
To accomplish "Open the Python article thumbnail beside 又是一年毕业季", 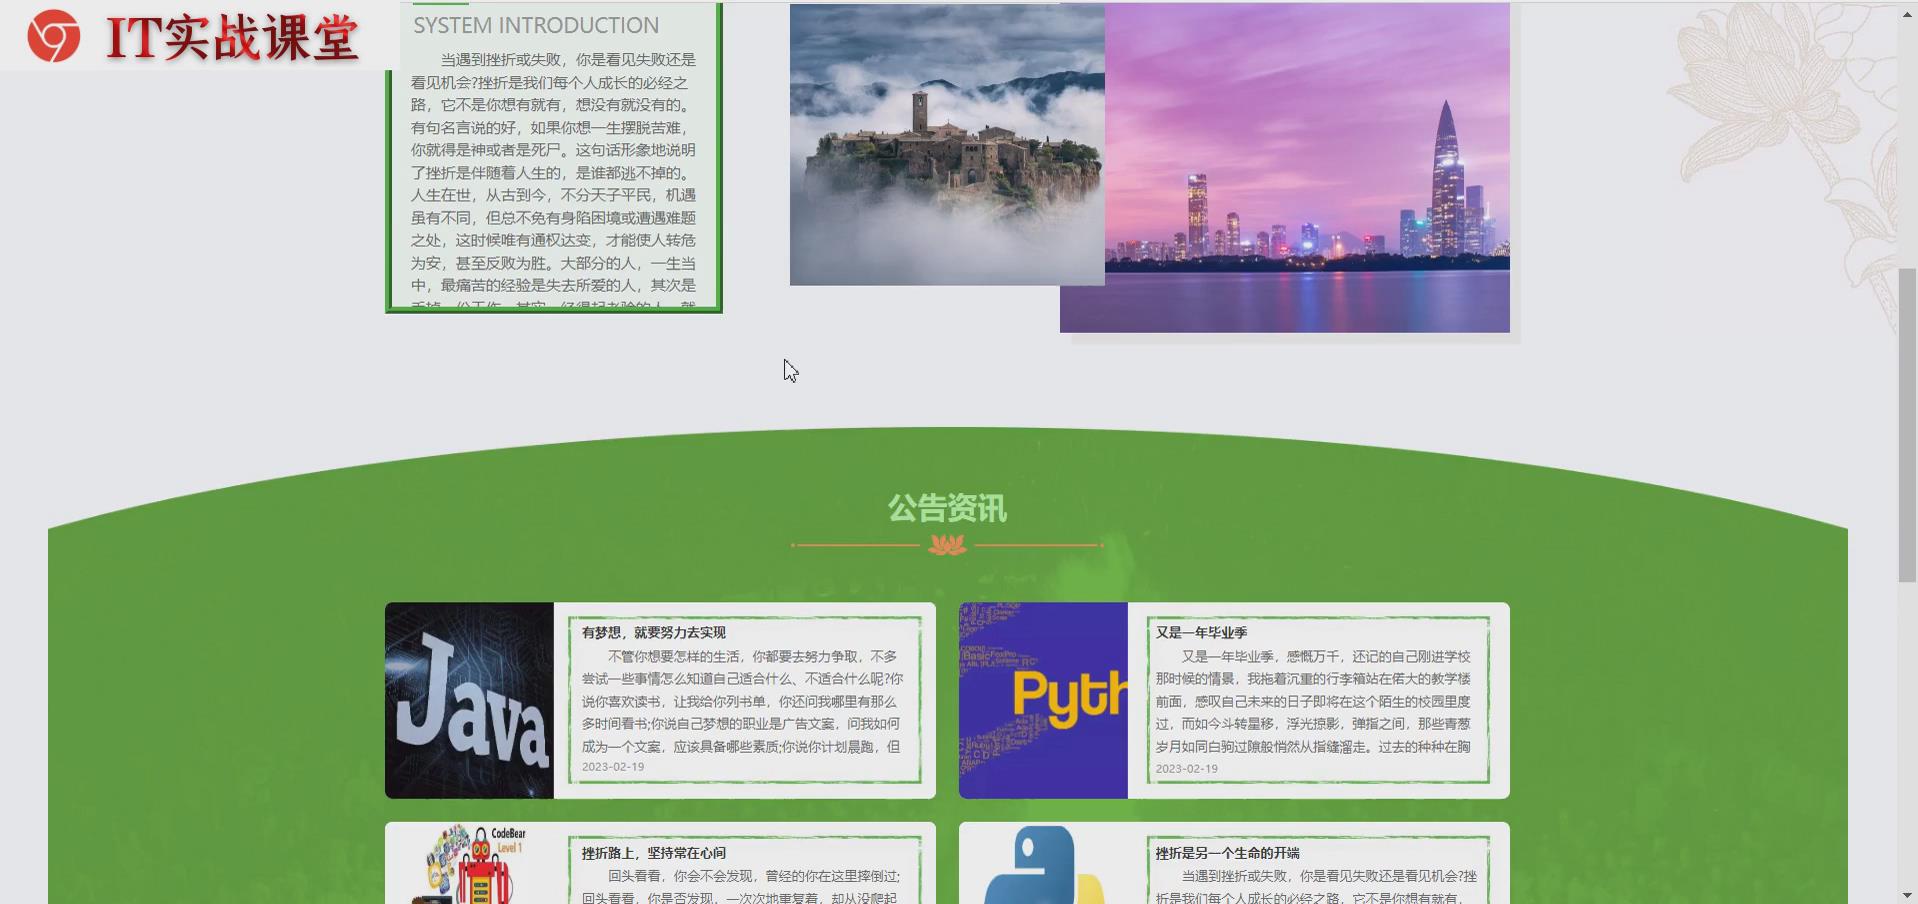I will pyautogui.click(x=1043, y=700).
